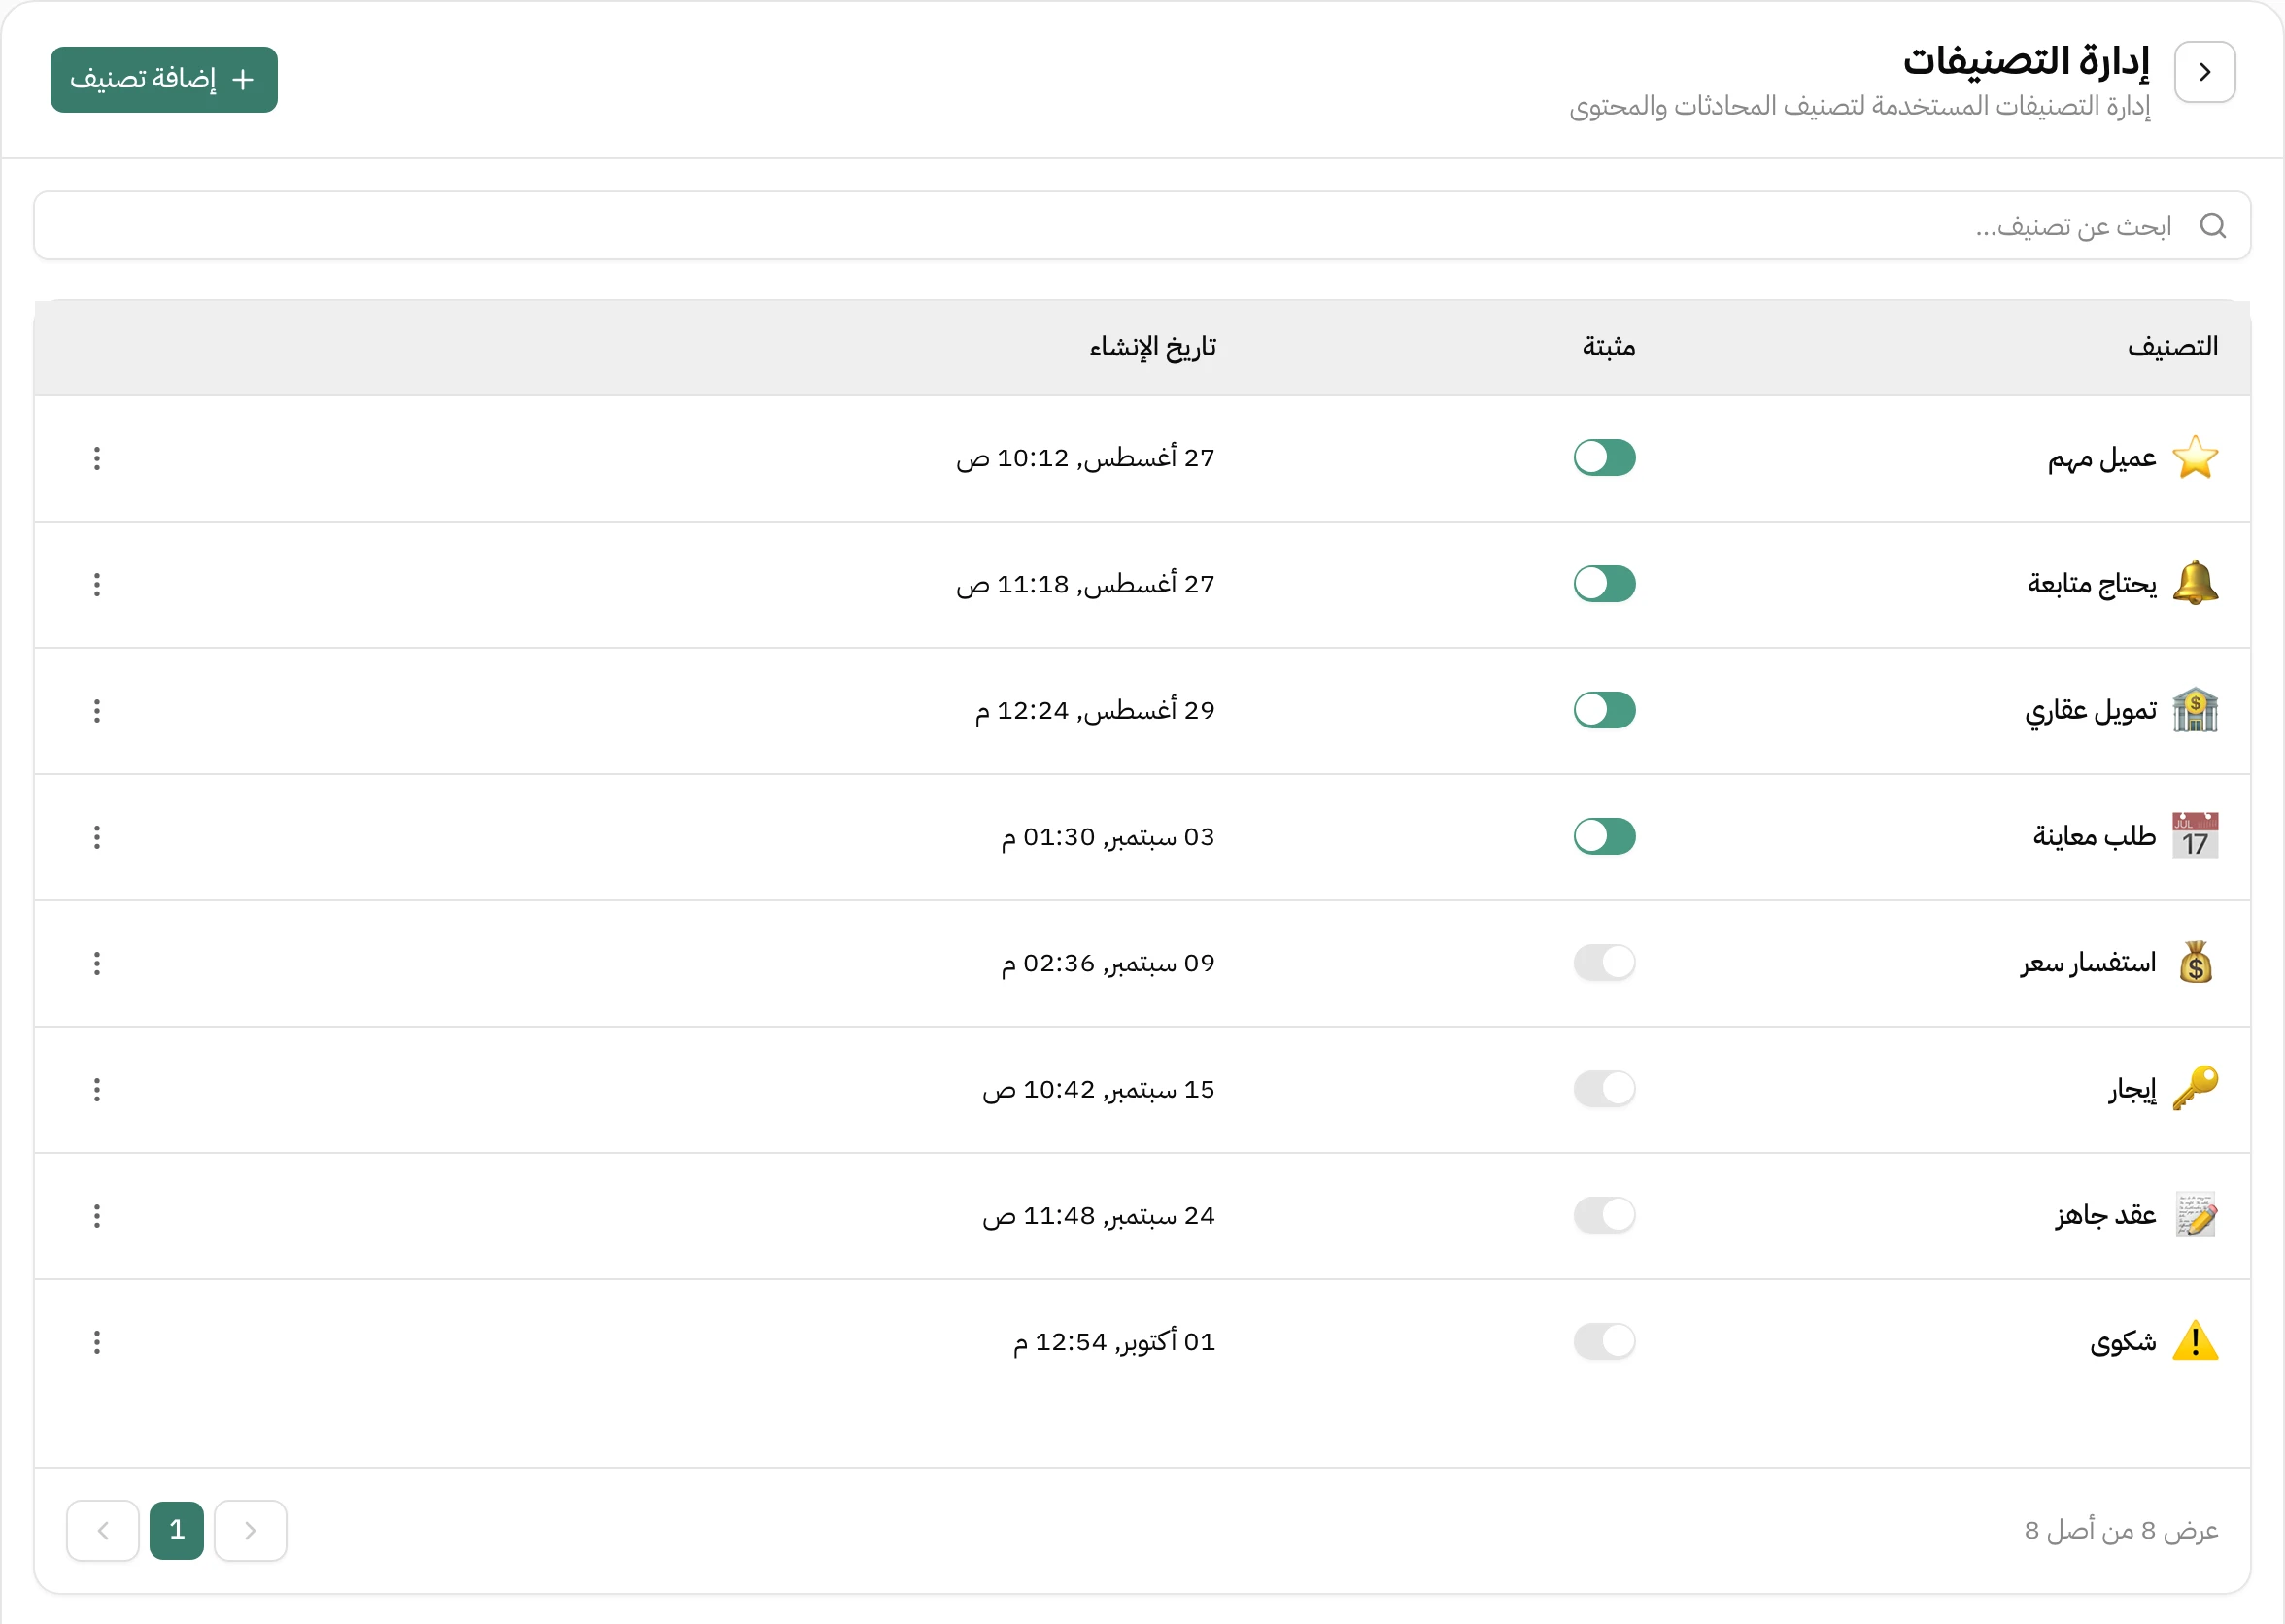Turn on pinned toggle for شكوى
The height and width of the screenshot is (1624, 2285).
1604,1342
